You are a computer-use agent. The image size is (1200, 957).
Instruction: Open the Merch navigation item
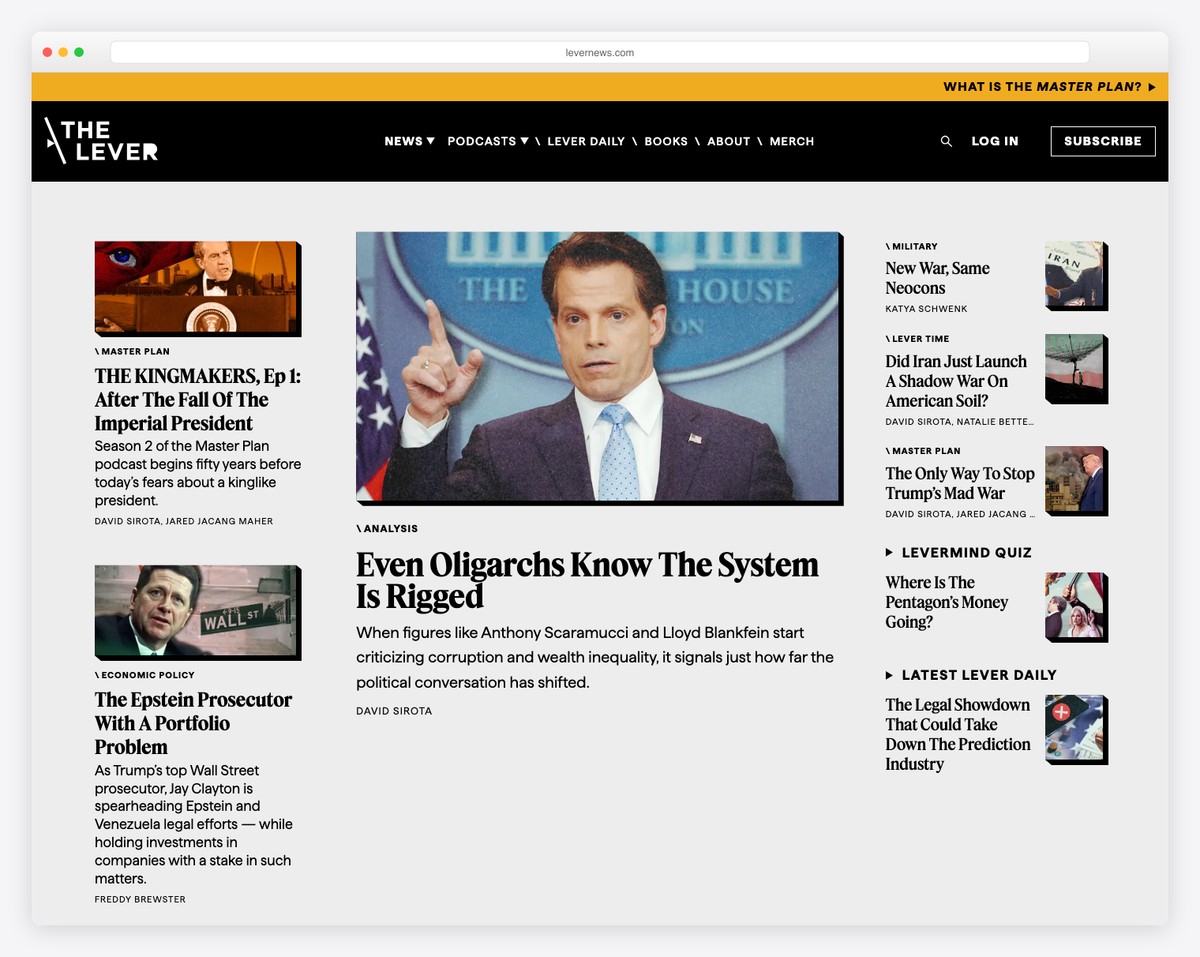tap(791, 141)
